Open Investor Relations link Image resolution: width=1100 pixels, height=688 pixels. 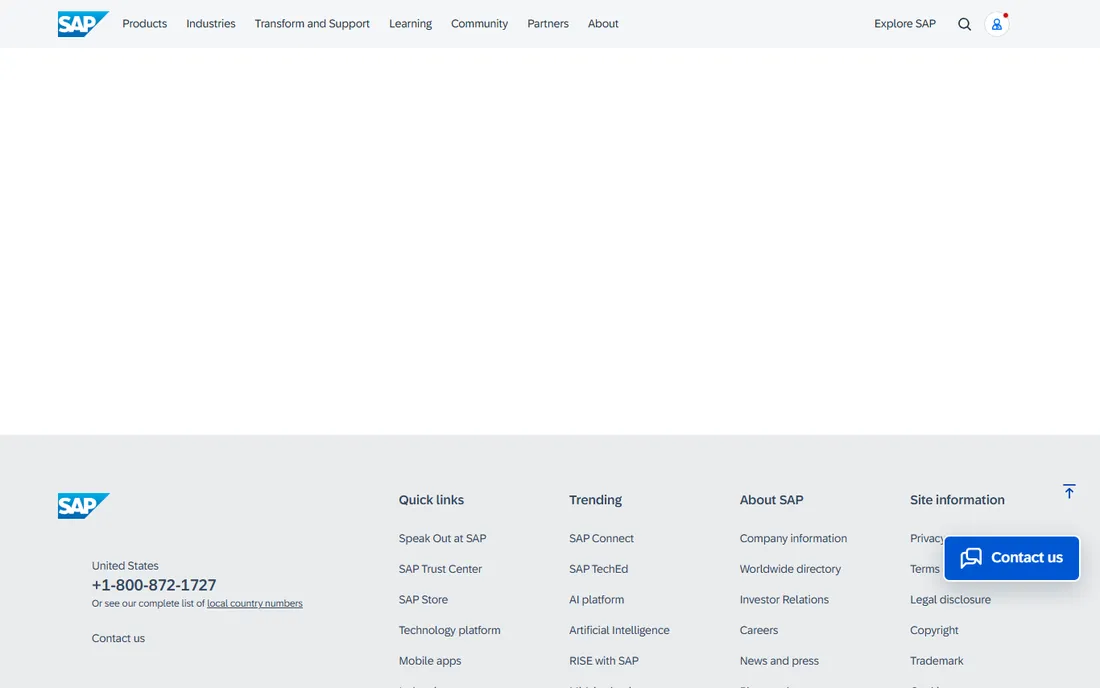tap(784, 600)
